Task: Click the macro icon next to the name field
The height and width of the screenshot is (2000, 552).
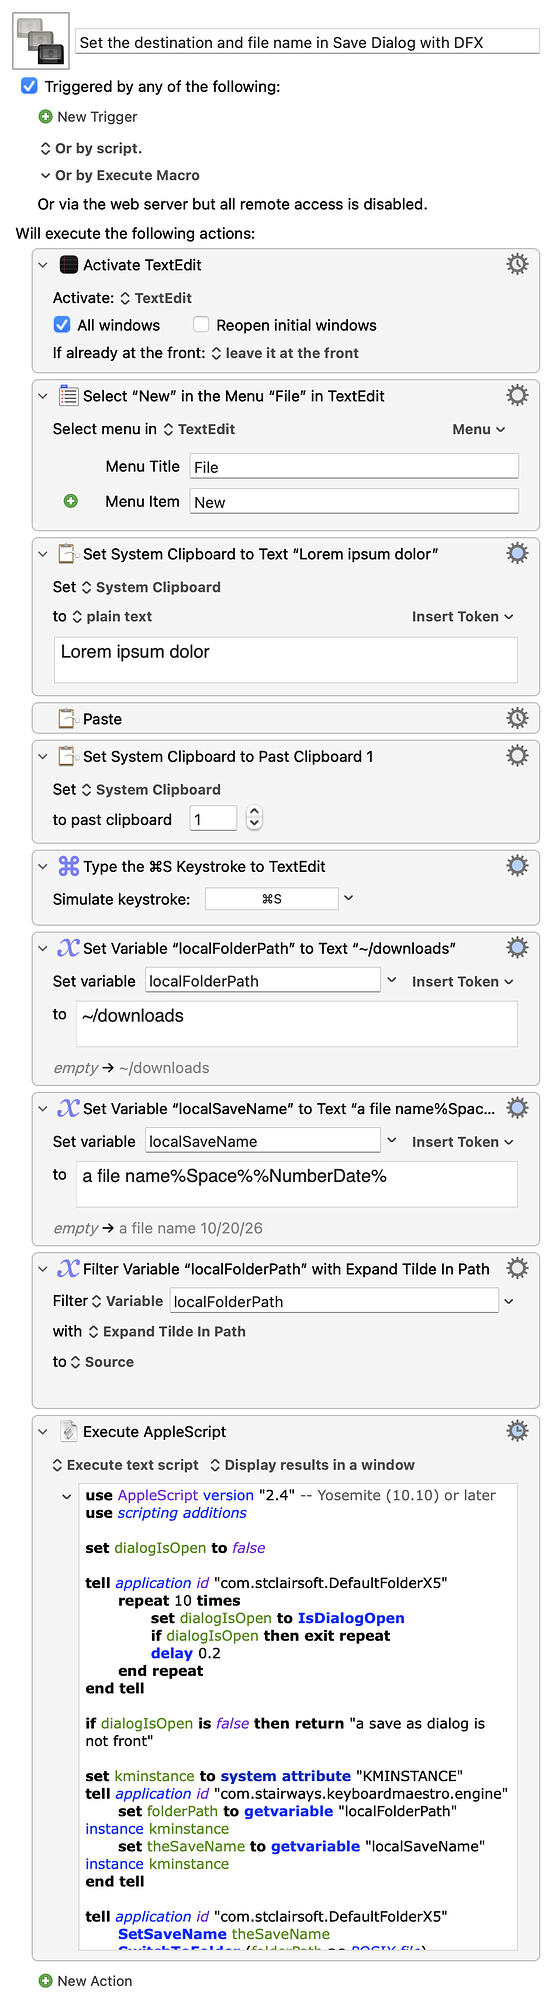Action: click(x=41, y=41)
